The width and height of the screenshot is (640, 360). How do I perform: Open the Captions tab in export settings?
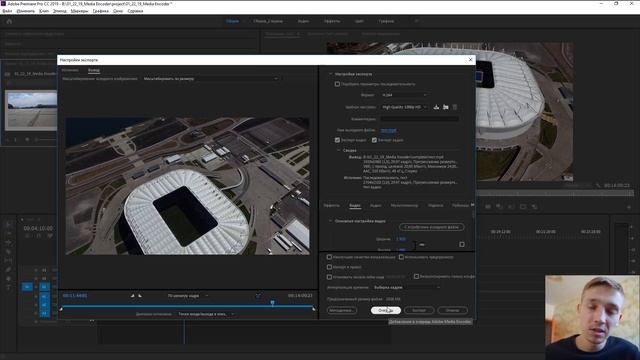[x=436, y=205]
